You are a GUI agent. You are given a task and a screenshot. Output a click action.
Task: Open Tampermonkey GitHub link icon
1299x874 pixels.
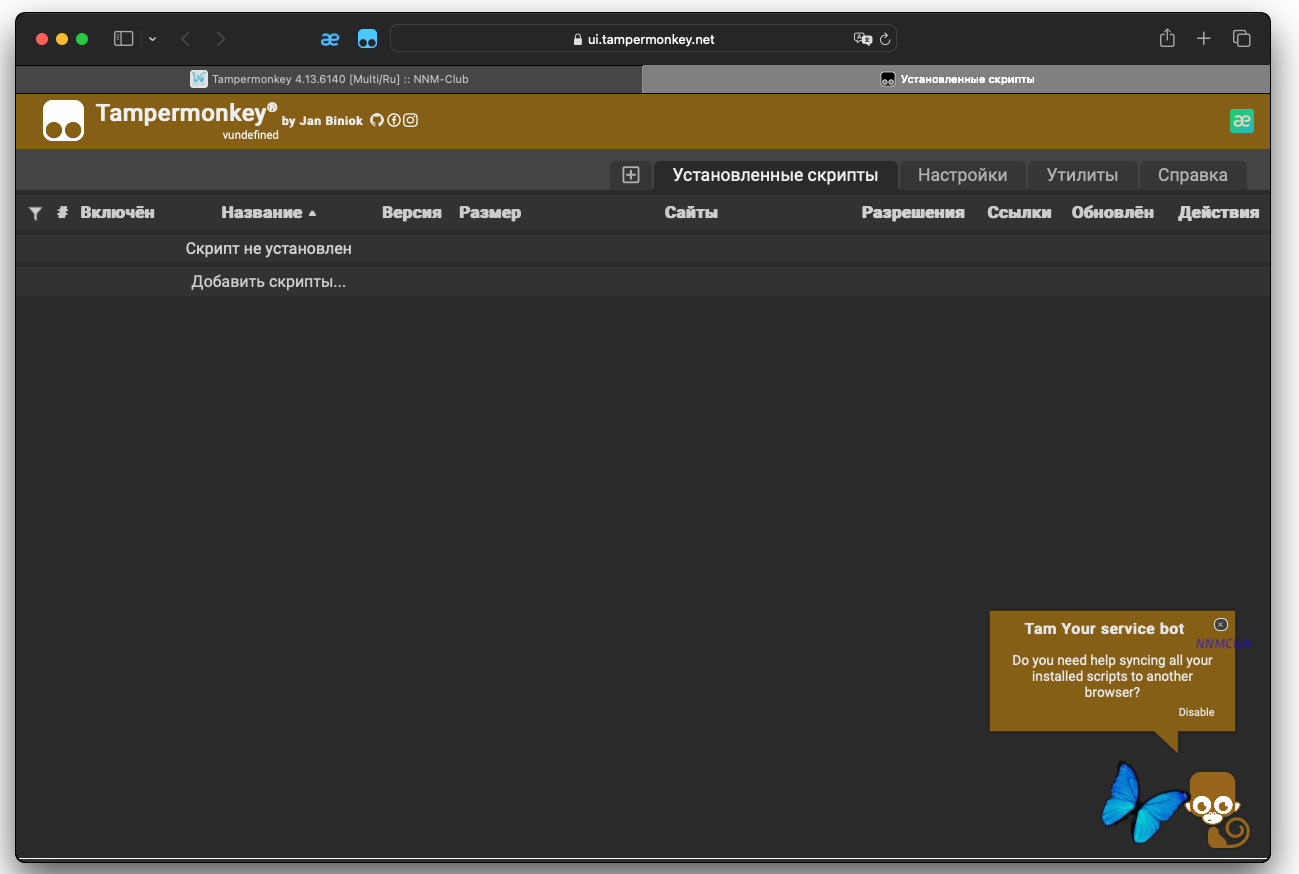377,120
